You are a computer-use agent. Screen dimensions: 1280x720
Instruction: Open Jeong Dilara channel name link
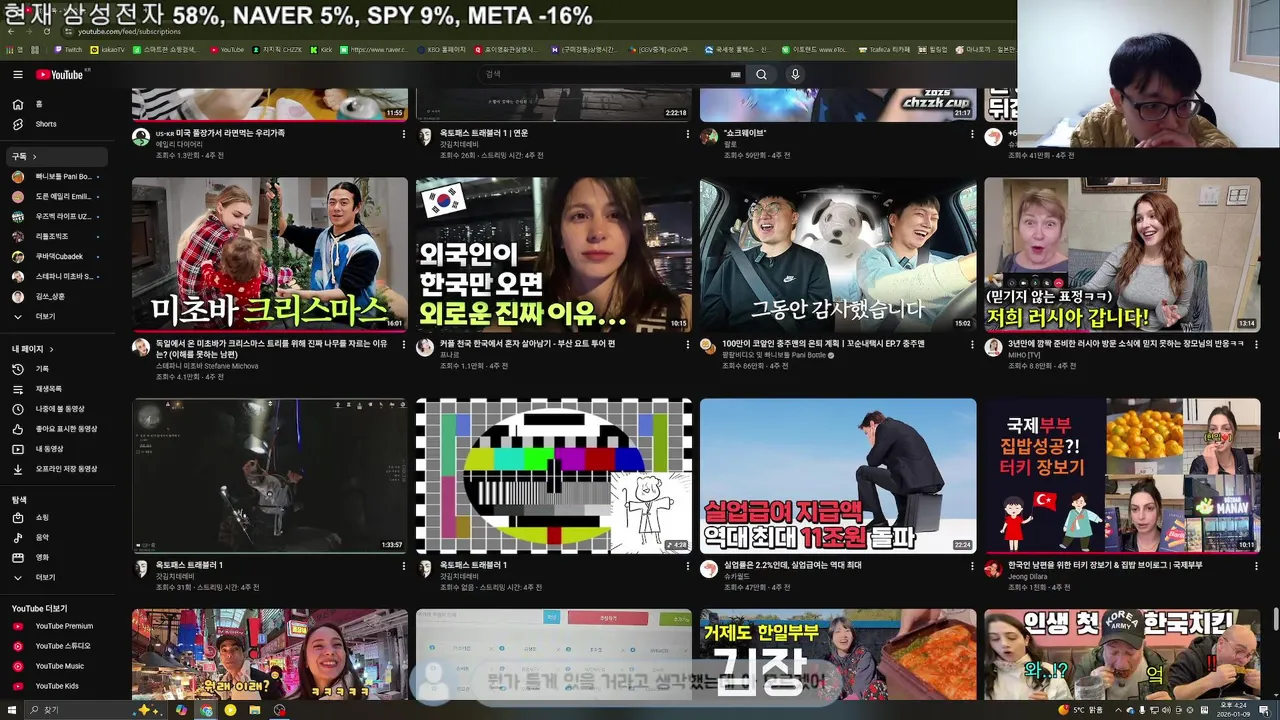(1029, 577)
